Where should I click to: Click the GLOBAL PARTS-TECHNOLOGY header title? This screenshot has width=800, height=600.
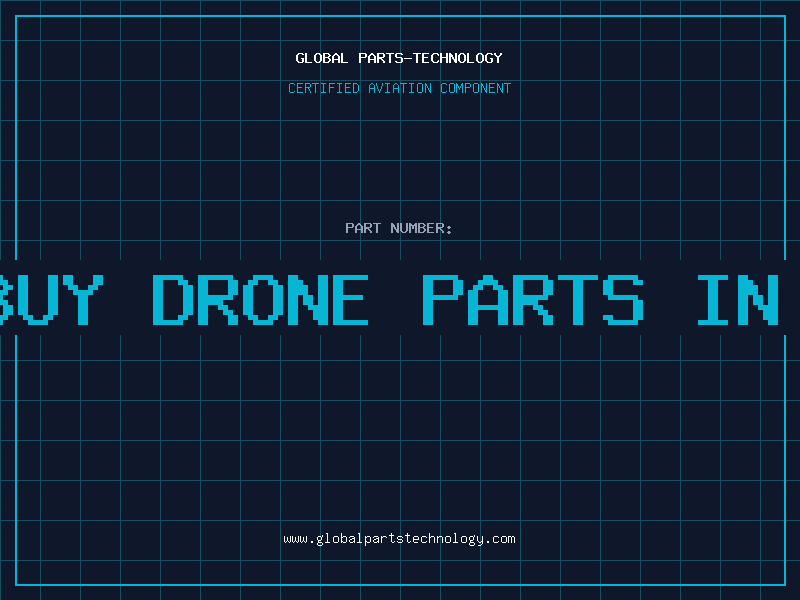pos(399,58)
